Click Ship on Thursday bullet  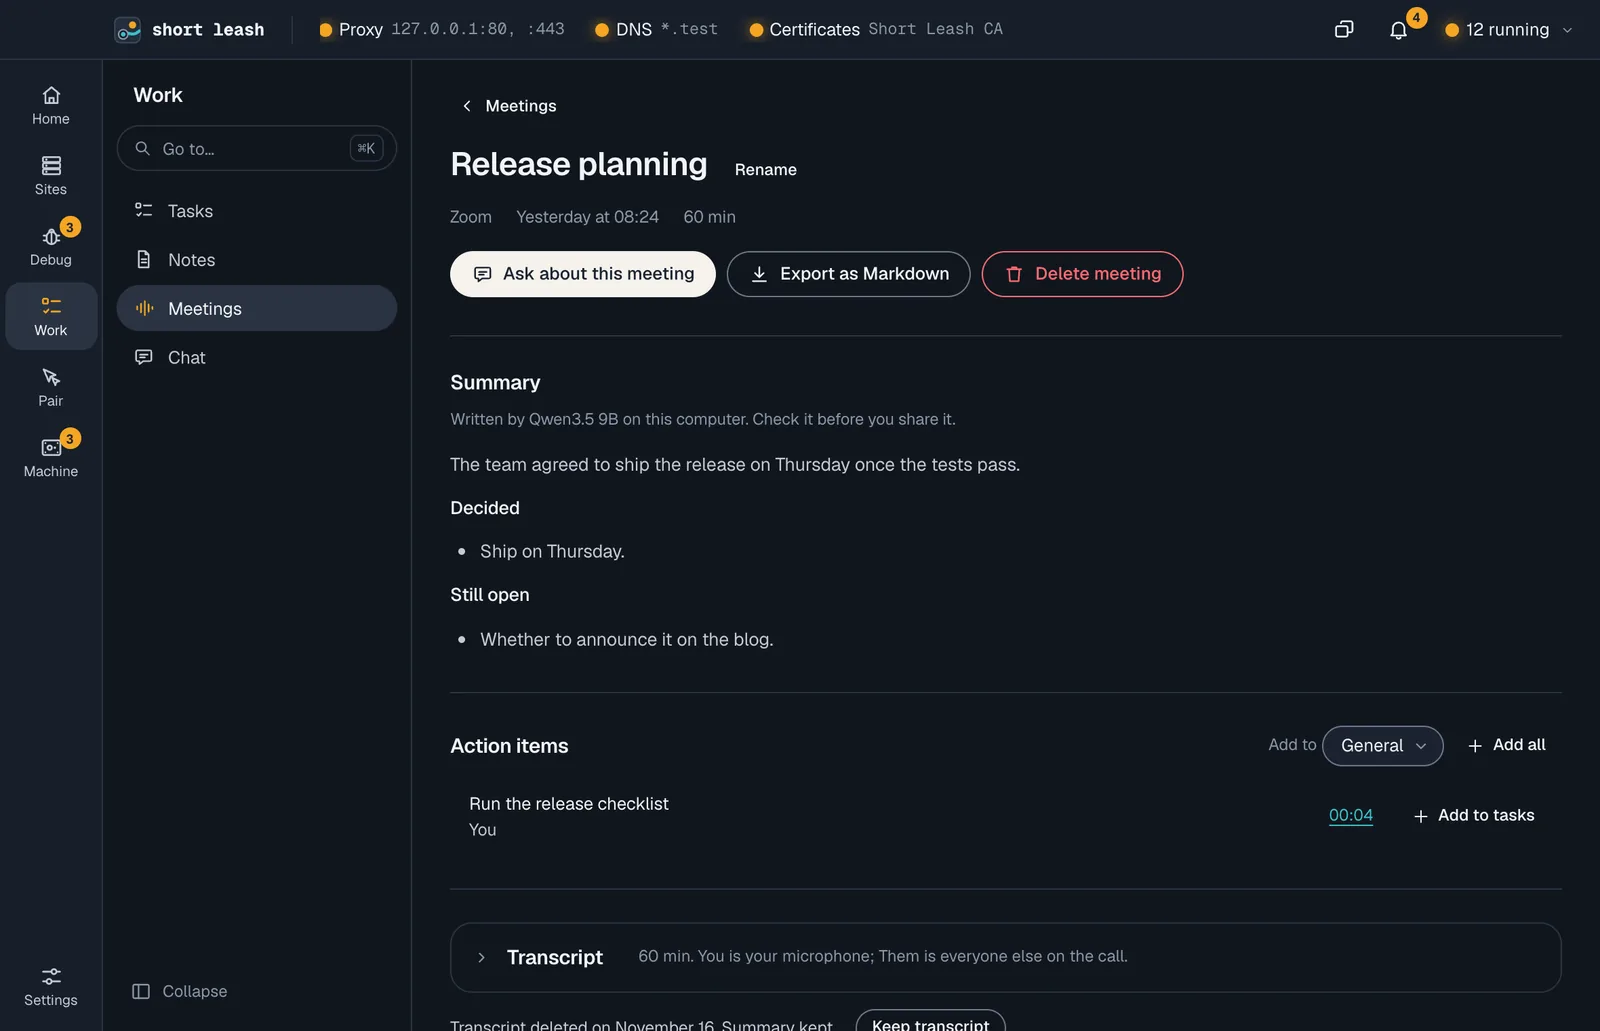[x=552, y=551]
